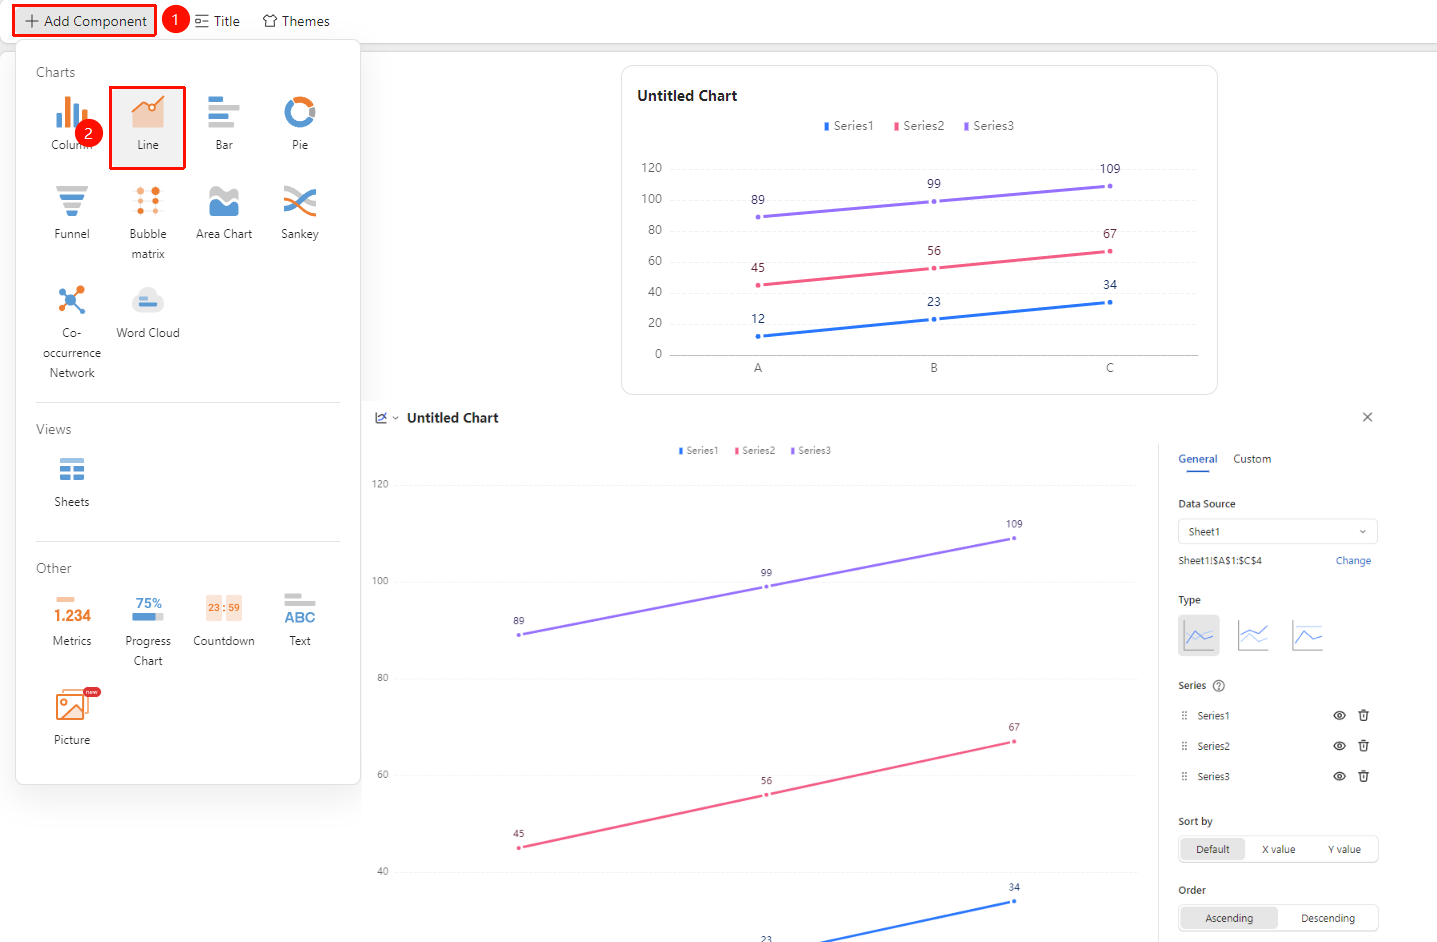The width and height of the screenshot is (1437, 942).
Task: Delete Series1 with the trash icon
Action: tap(1363, 716)
